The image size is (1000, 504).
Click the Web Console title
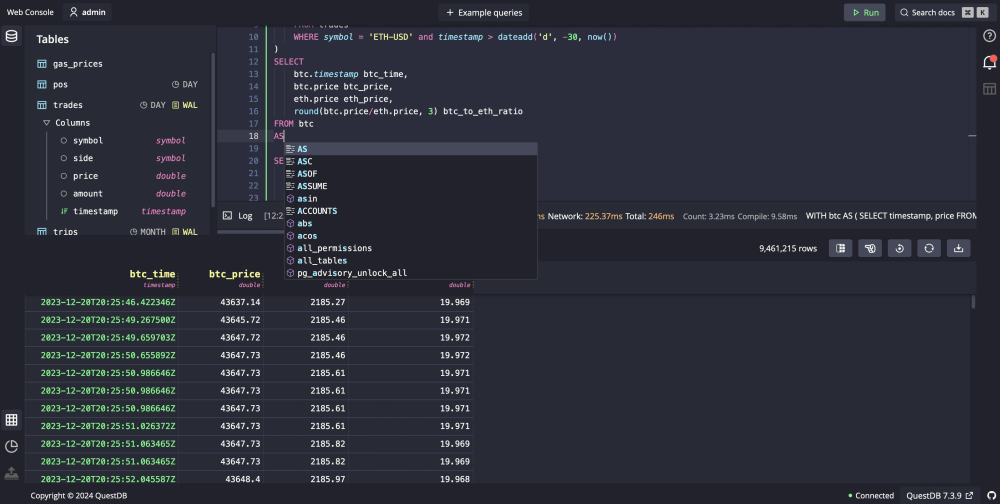click(x=30, y=12)
